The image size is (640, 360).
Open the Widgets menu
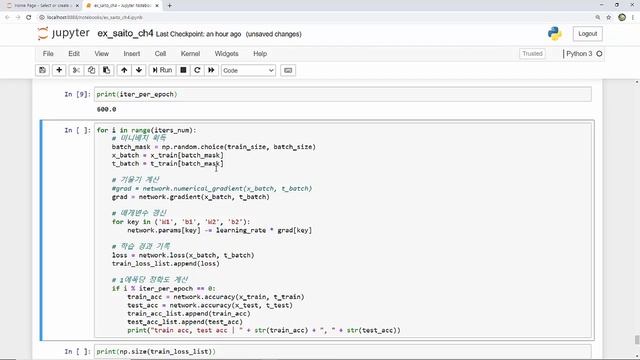226,53
